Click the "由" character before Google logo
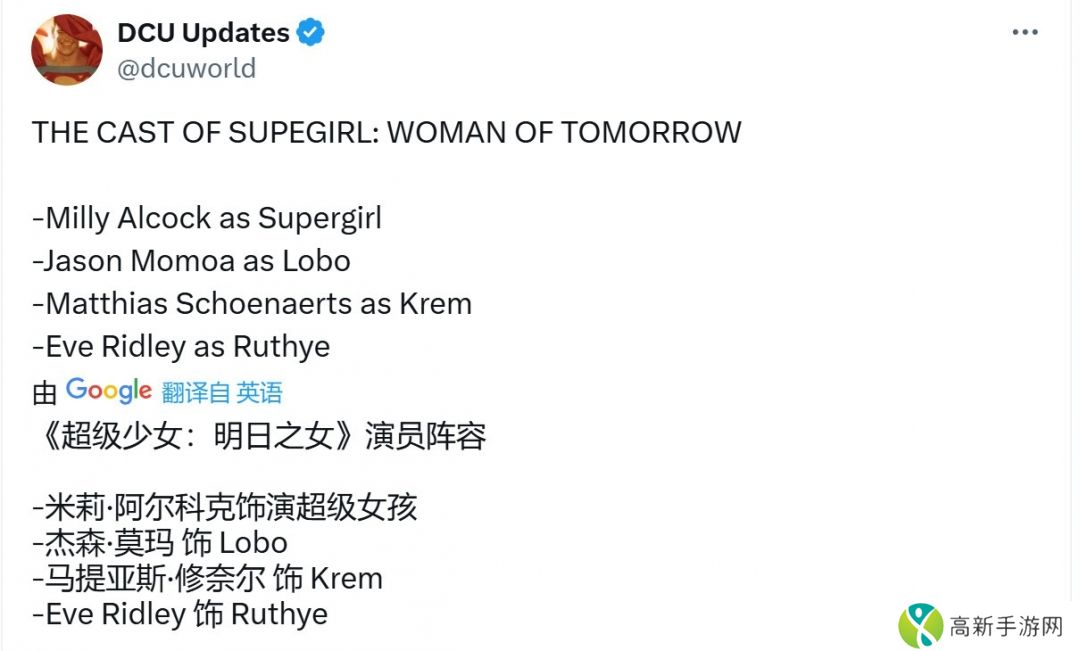Image resolution: width=1080 pixels, height=651 pixels. [44, 393]
